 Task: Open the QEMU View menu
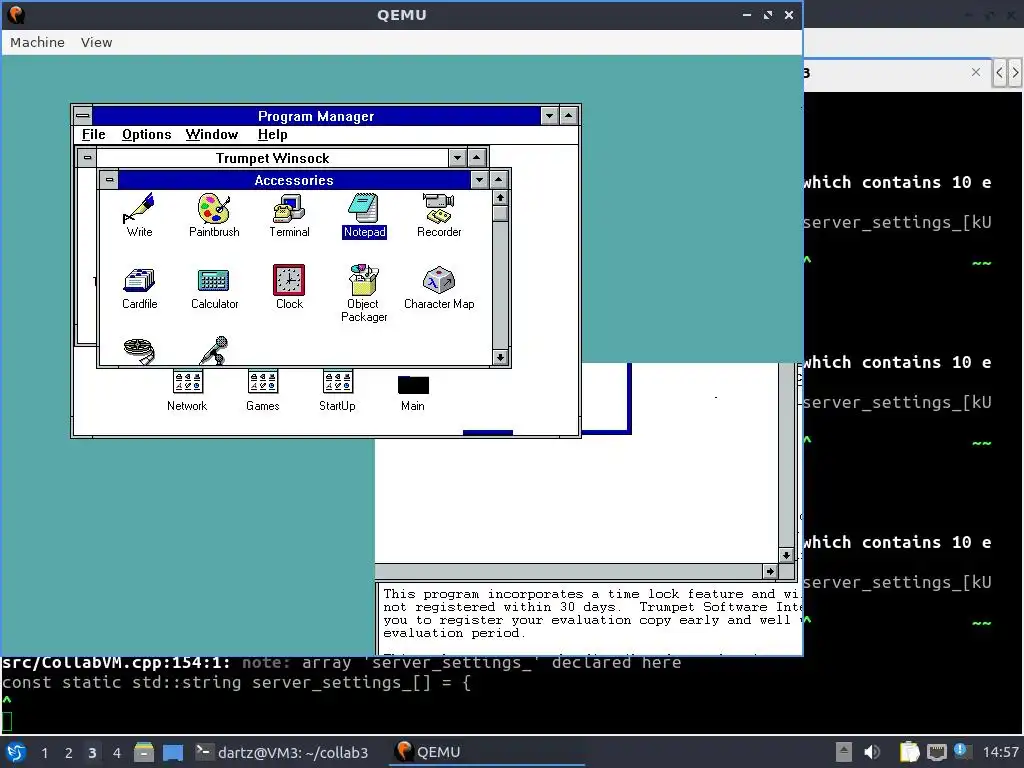(x=97, y=42)
